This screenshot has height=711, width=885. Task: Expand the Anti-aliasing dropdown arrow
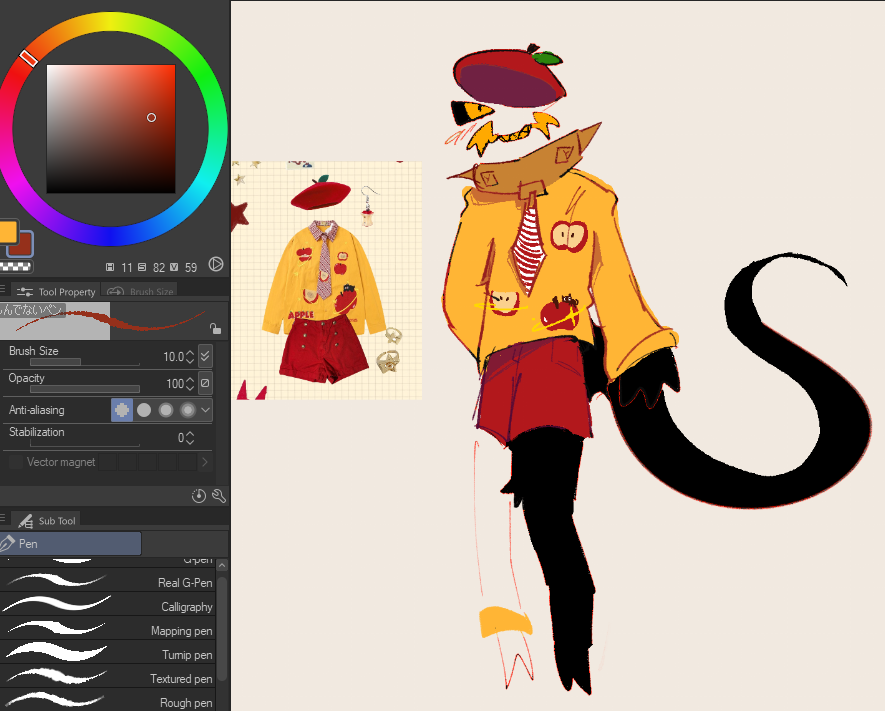point(205,410)
